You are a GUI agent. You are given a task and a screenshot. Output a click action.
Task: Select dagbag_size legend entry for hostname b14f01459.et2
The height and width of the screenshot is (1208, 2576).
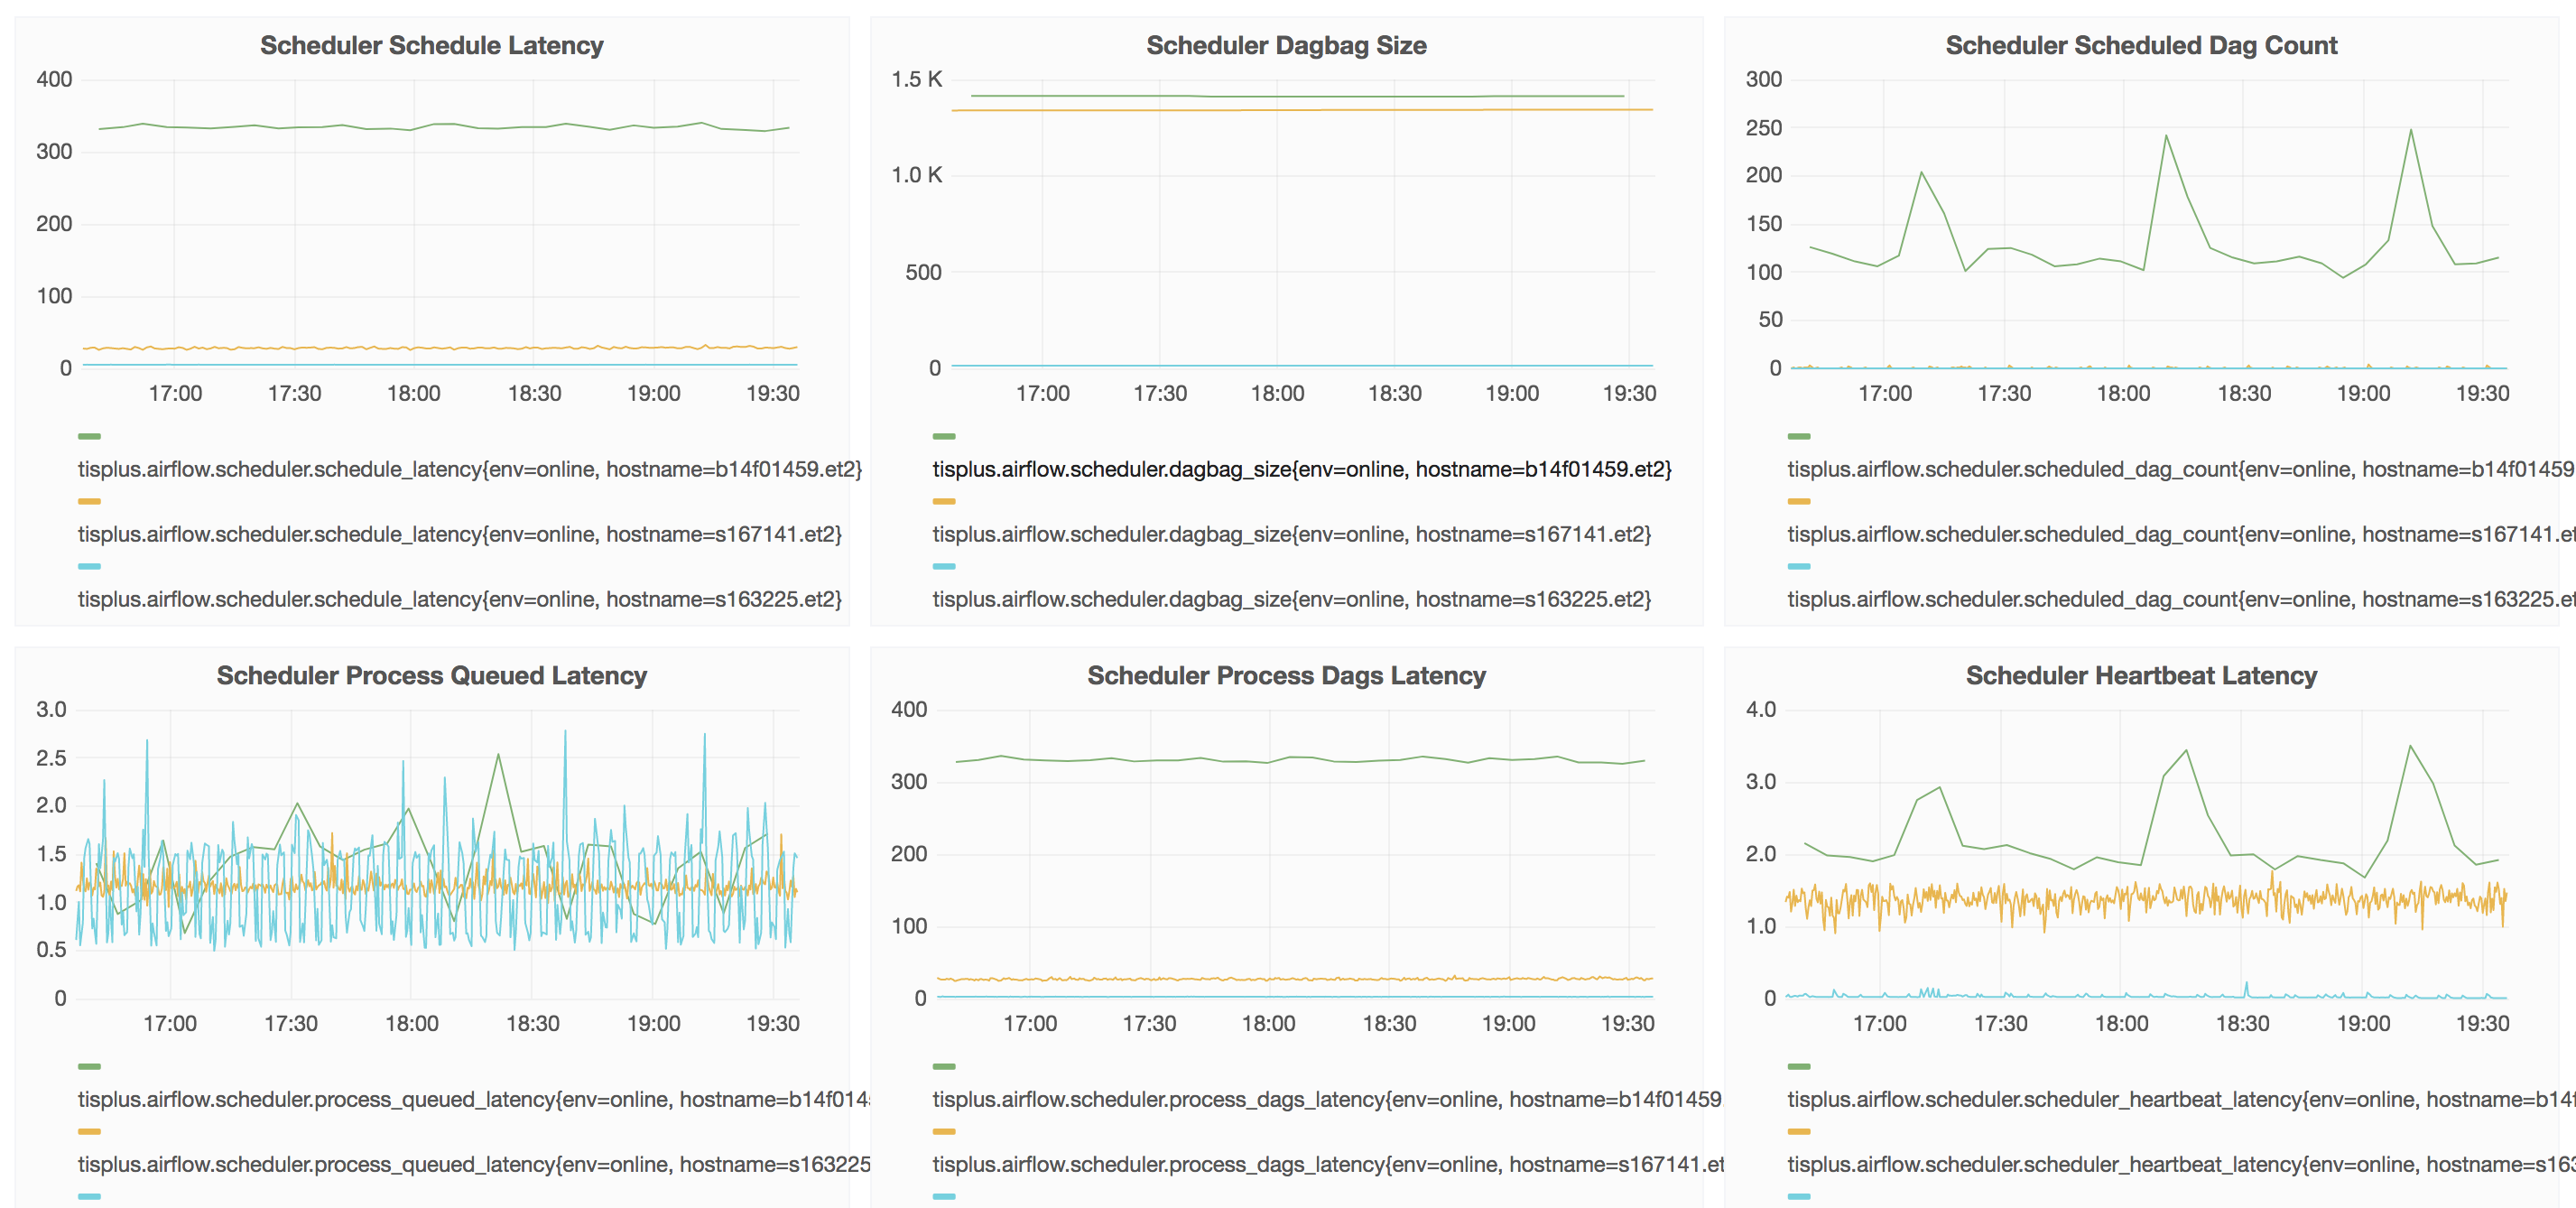point(1302,469)
